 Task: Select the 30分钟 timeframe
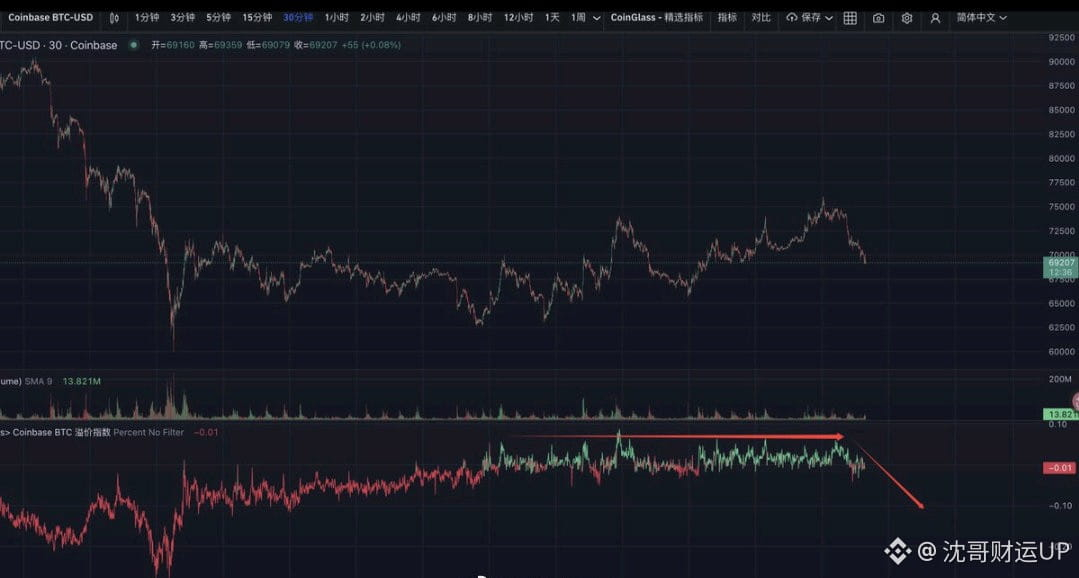298,18
